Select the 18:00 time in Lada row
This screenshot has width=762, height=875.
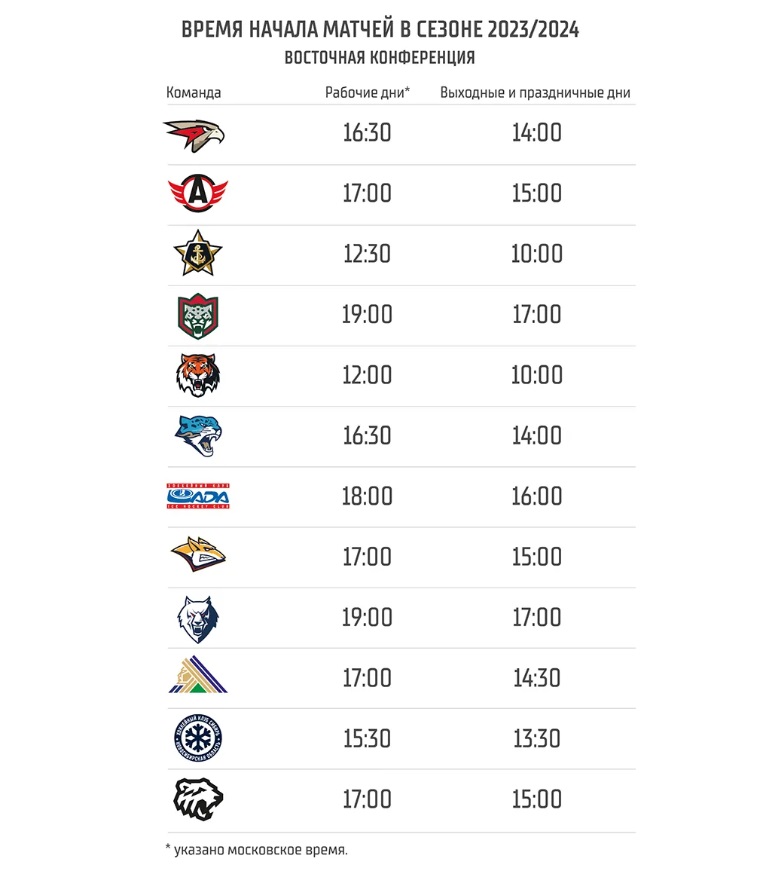pos(367,497)
